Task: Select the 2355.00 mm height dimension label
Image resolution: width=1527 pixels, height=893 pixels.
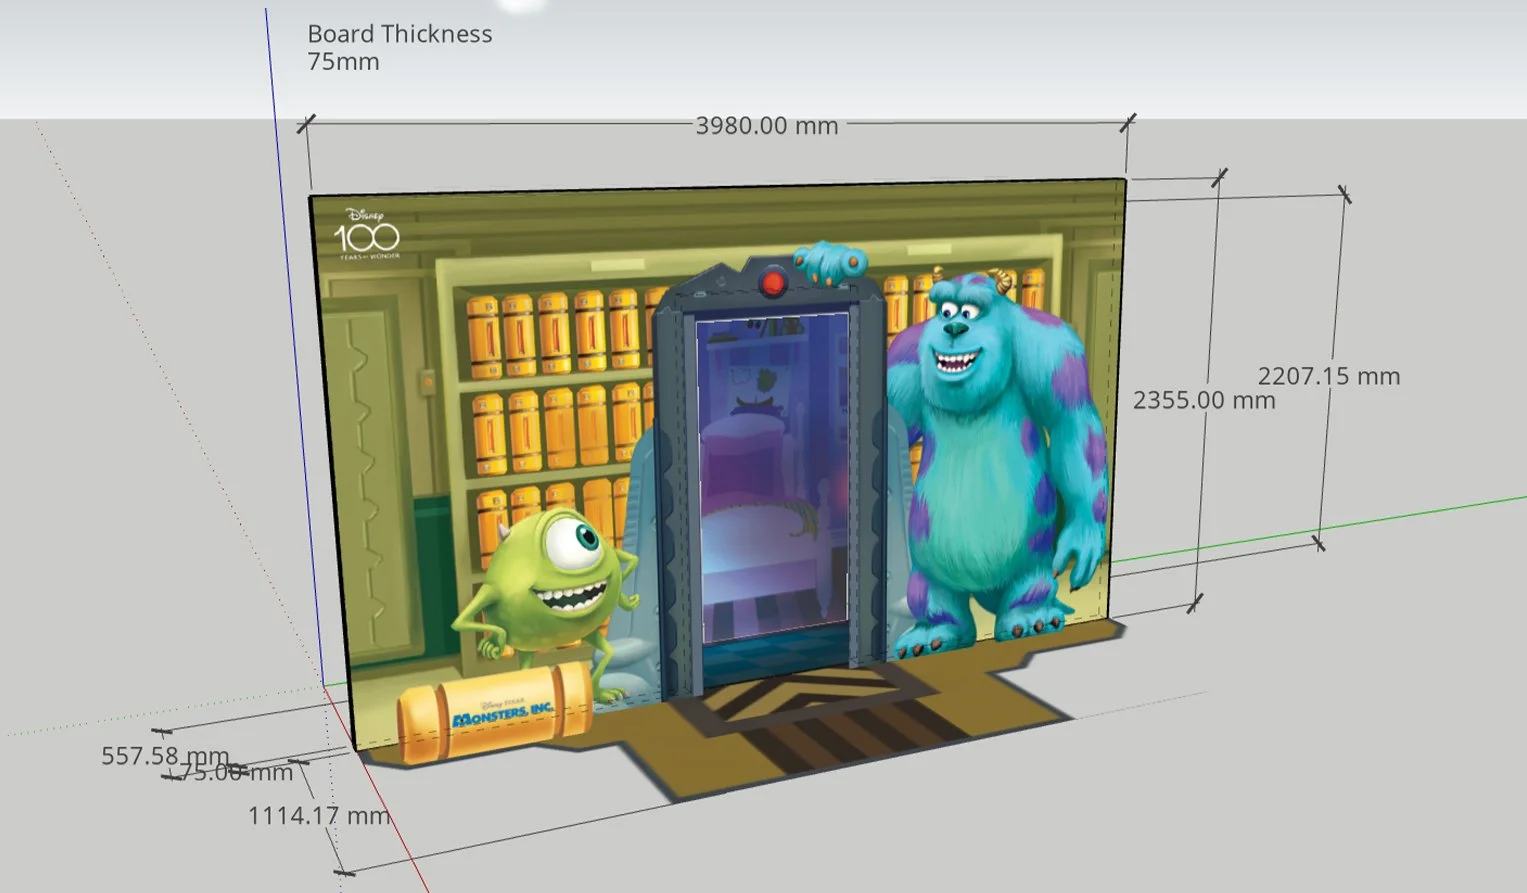Action: [1204, 400]
